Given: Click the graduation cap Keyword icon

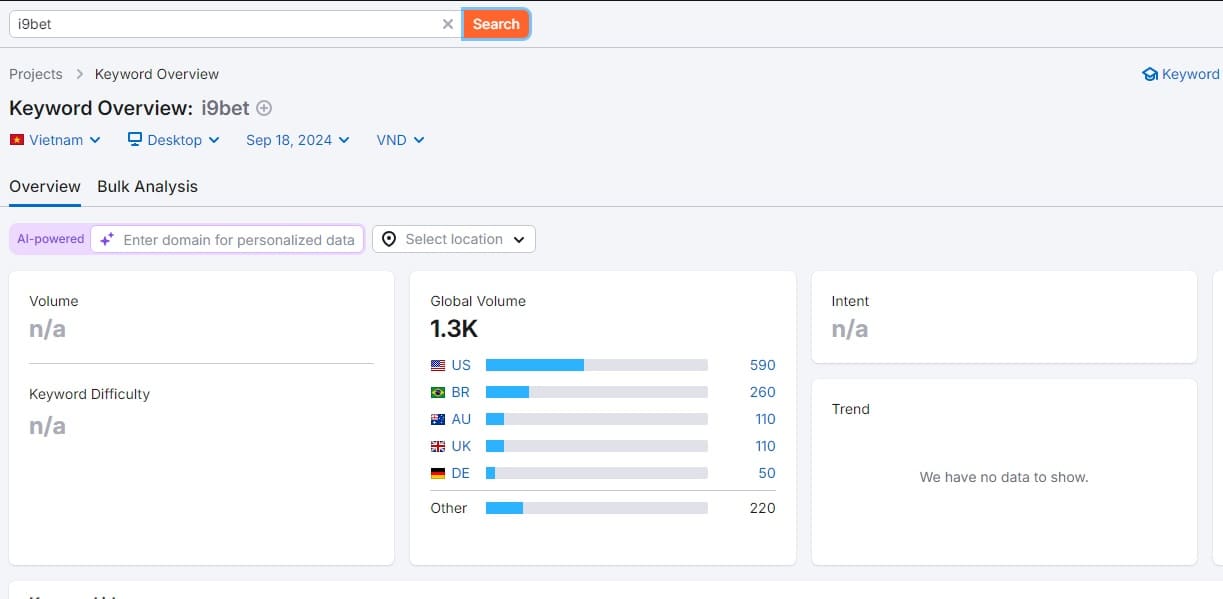Looking at the screenshot, I should click(x=1150, y=74).
